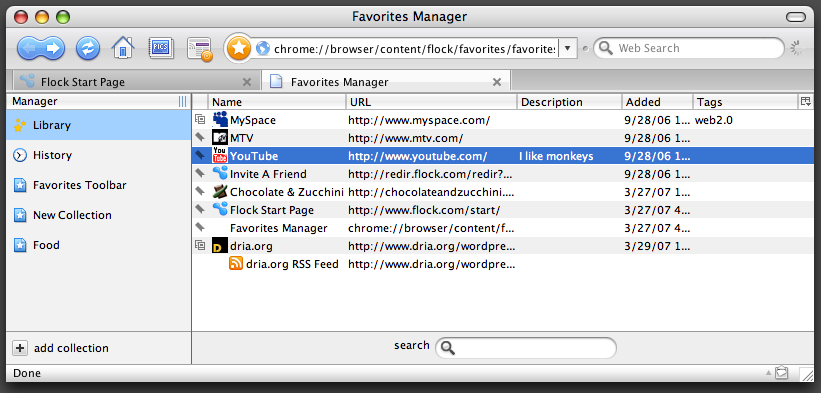The image size is (821, 393).
Task: Reload the page with the refresh icon
Action: (x=88, y=49)
